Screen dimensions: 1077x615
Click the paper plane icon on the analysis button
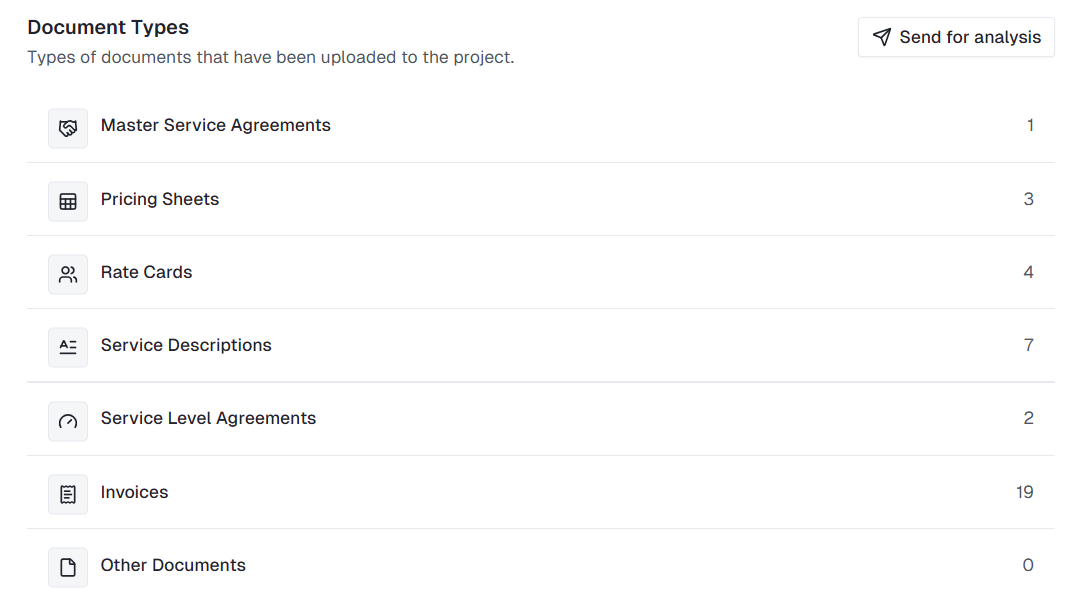pyautogui.click(x=881, y=37)
